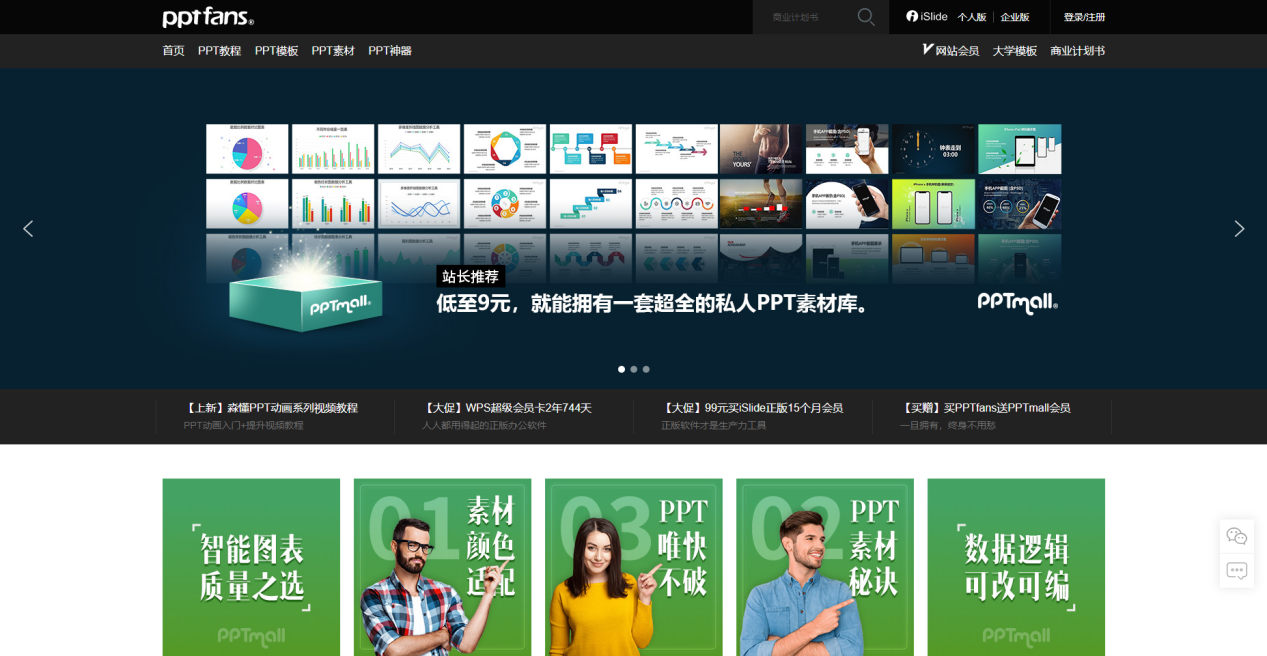Select the first carousel dot
The width and height of the screenshot is (1267, 656).
pyautogui.click(x=621, y=369)
